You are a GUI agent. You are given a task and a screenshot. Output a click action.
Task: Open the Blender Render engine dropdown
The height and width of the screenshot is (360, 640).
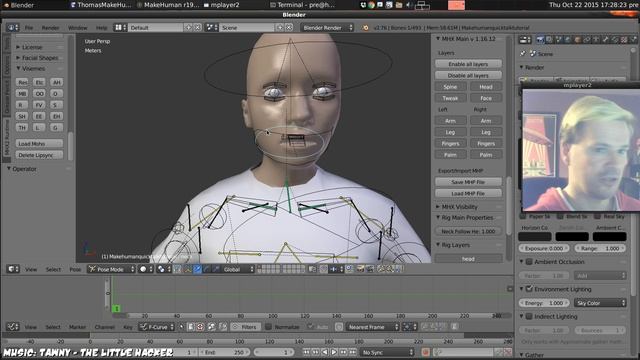327,27
